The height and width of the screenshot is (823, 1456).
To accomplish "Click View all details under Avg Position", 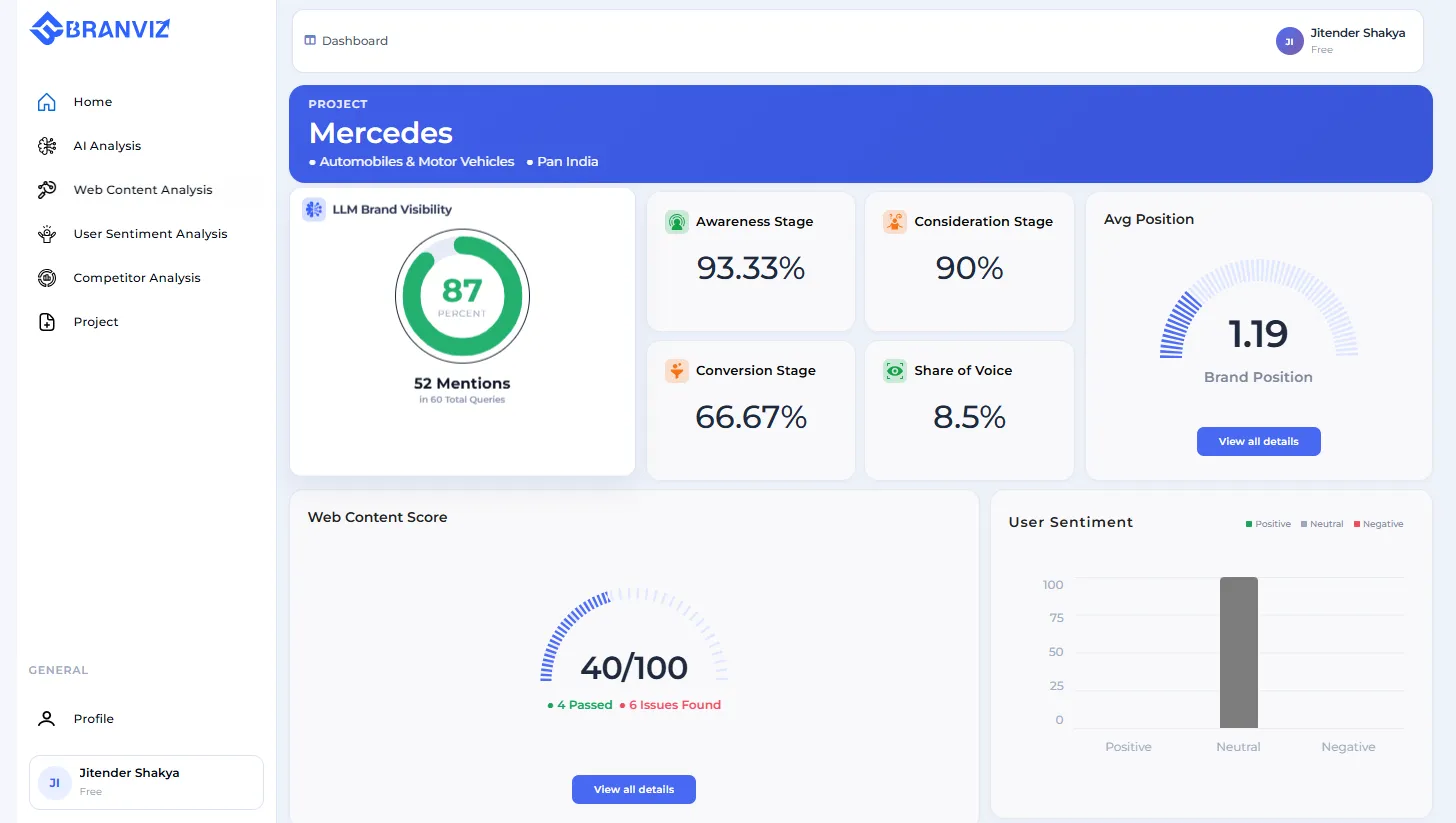I will coord(1258,441).
